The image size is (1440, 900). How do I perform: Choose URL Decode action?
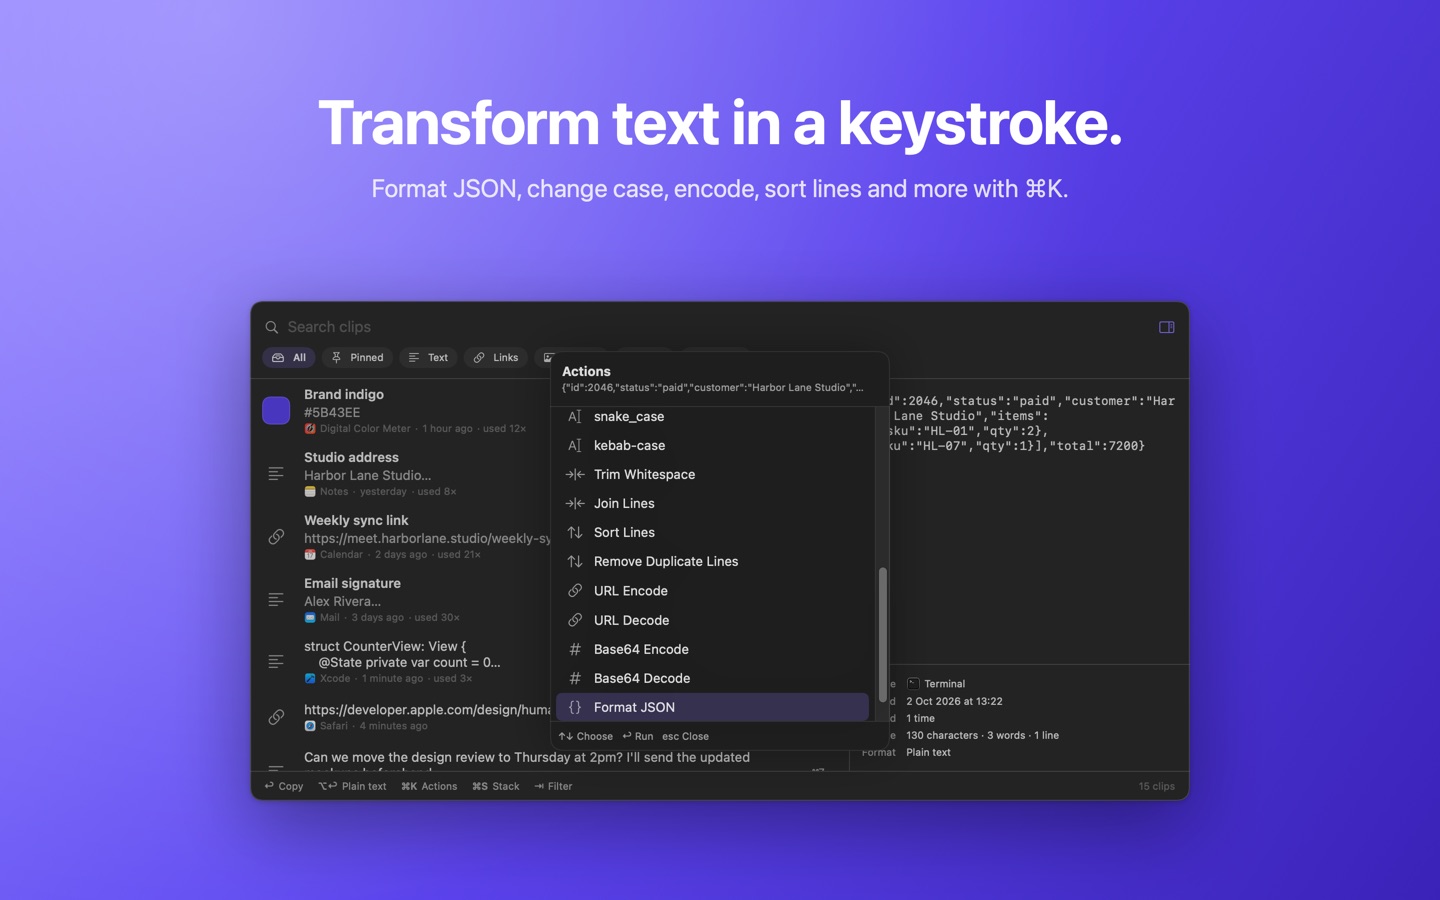(x=712, y=621)
